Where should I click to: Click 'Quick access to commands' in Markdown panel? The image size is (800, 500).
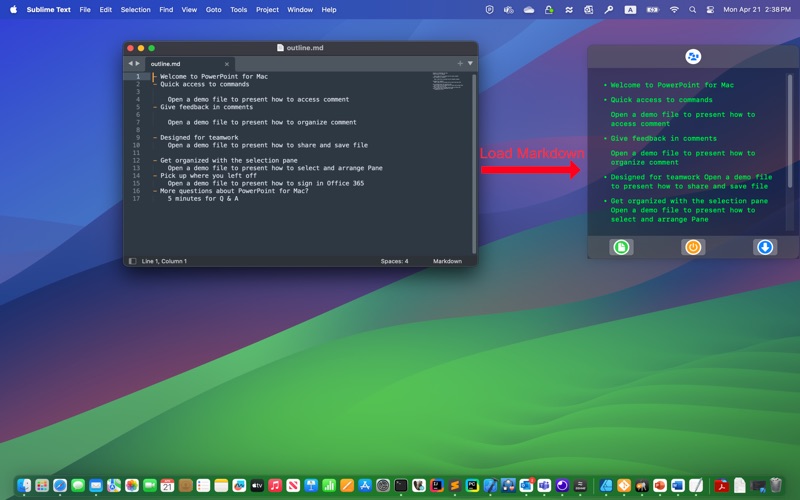661,100
